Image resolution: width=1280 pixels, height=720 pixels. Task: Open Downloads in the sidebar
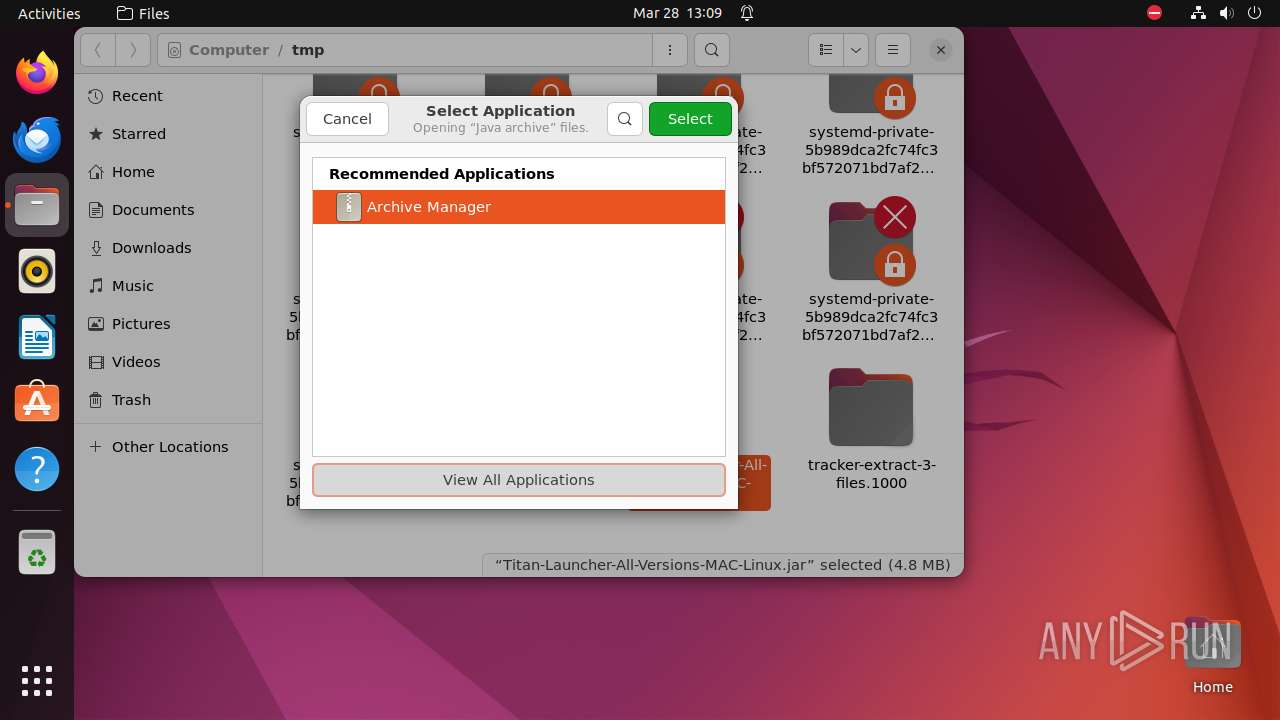(x=168, y=248)
